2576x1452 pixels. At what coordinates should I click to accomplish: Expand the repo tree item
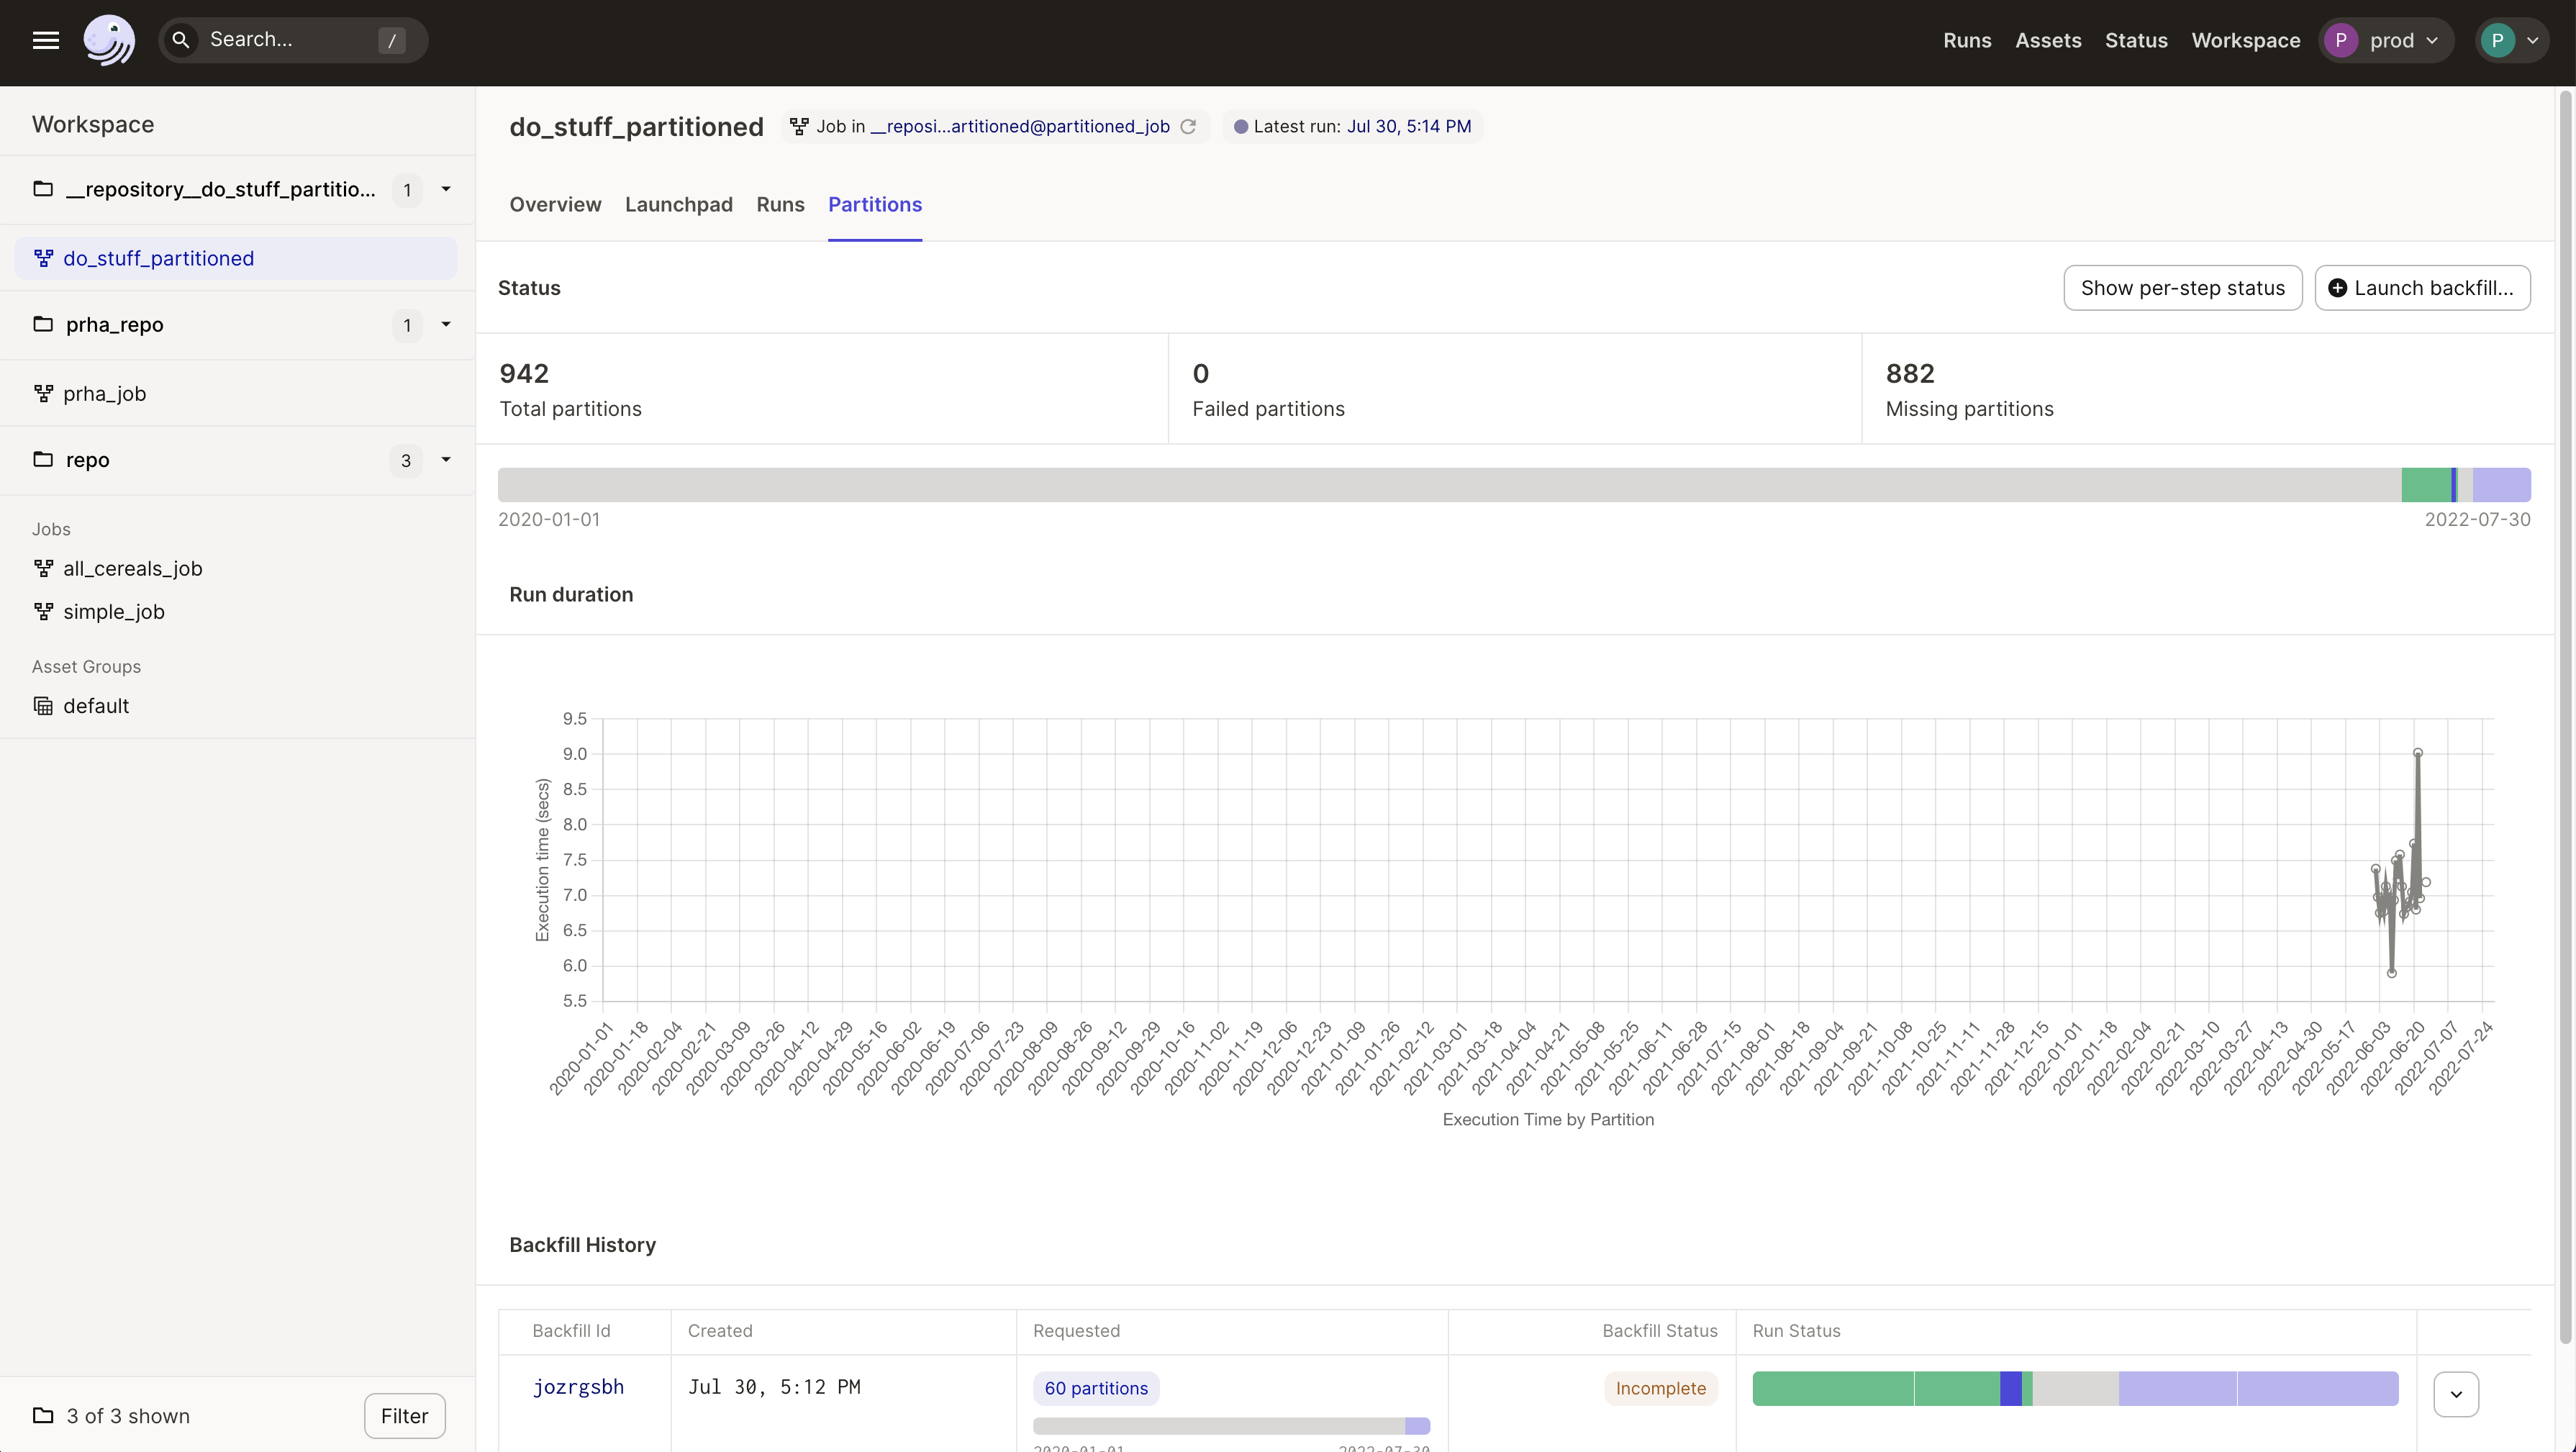pos(447,460)
